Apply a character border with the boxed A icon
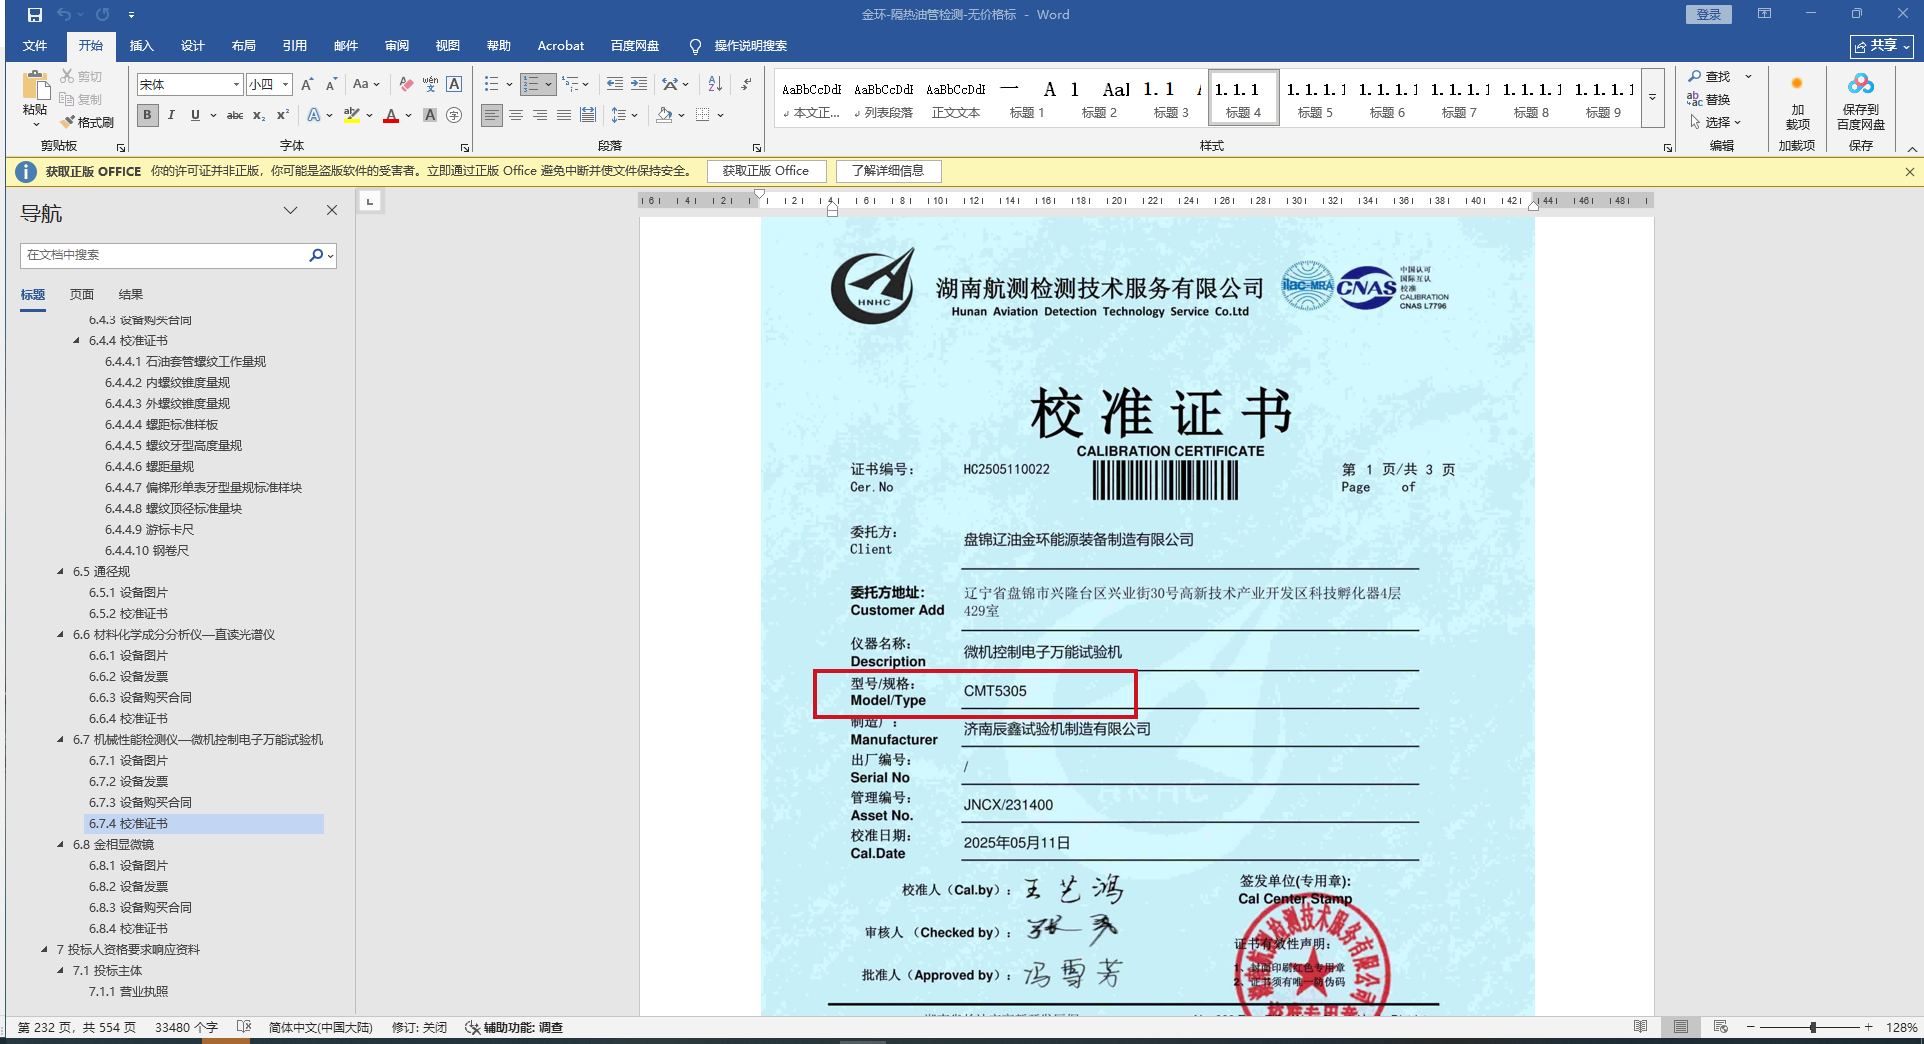This screenshot has height=1044, width=1924. (454, 85)
